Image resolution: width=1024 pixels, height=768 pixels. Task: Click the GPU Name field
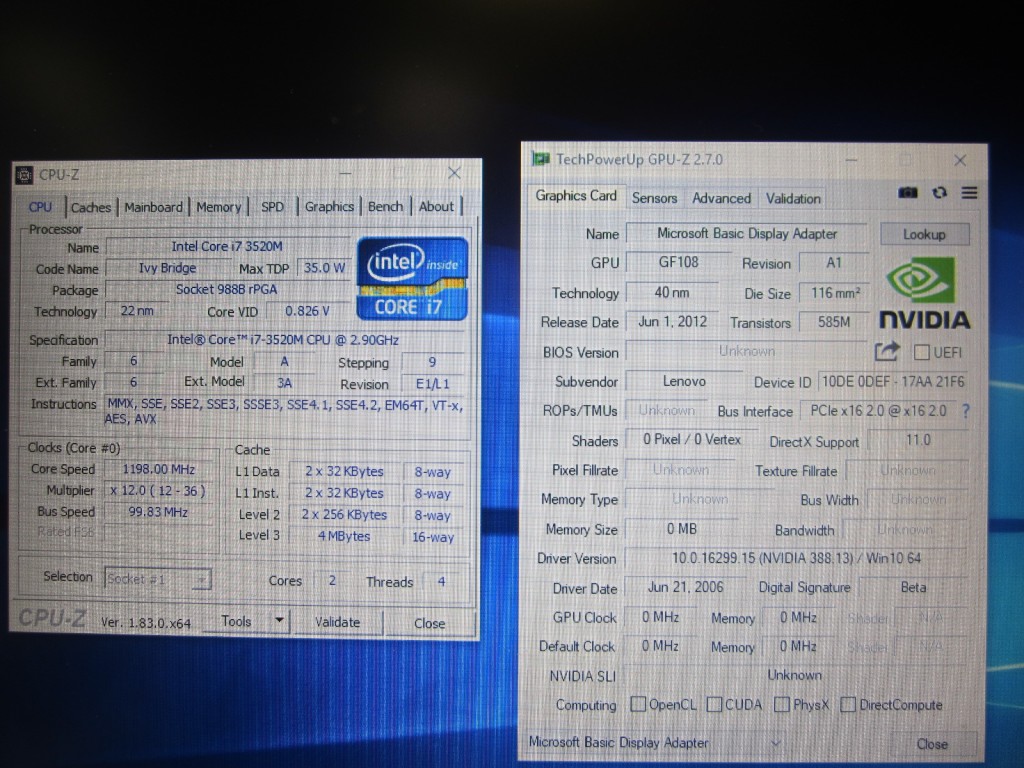[746, 233]
